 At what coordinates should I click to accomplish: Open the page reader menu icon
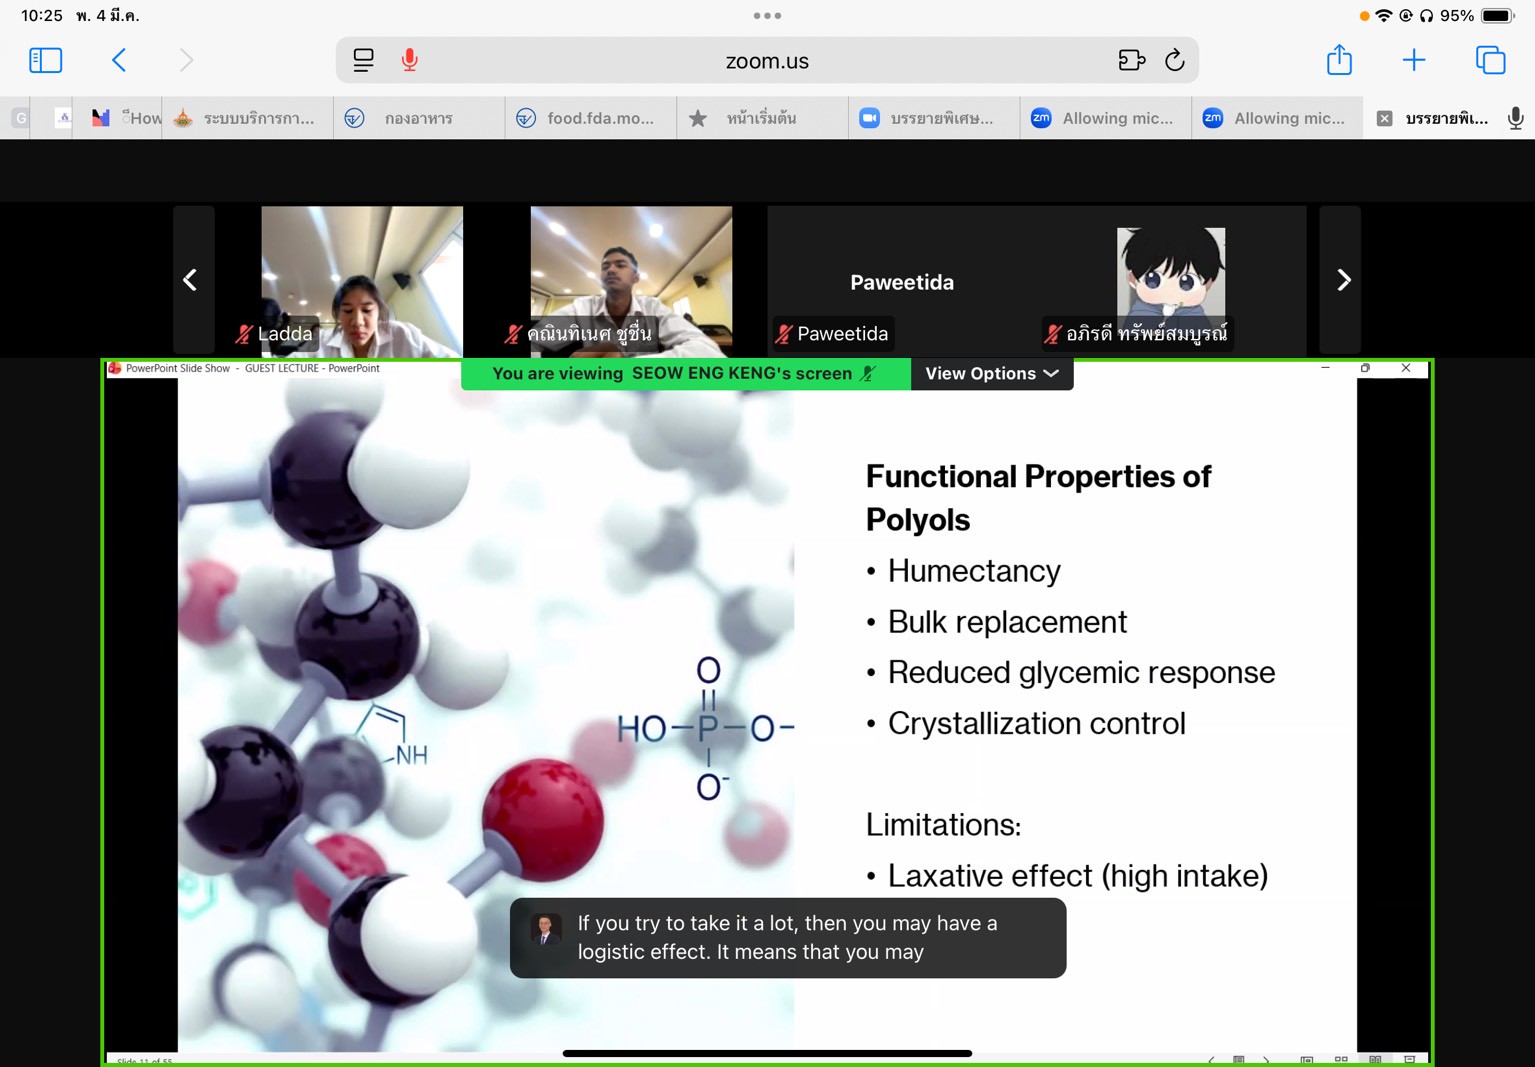tap(363, 61)
